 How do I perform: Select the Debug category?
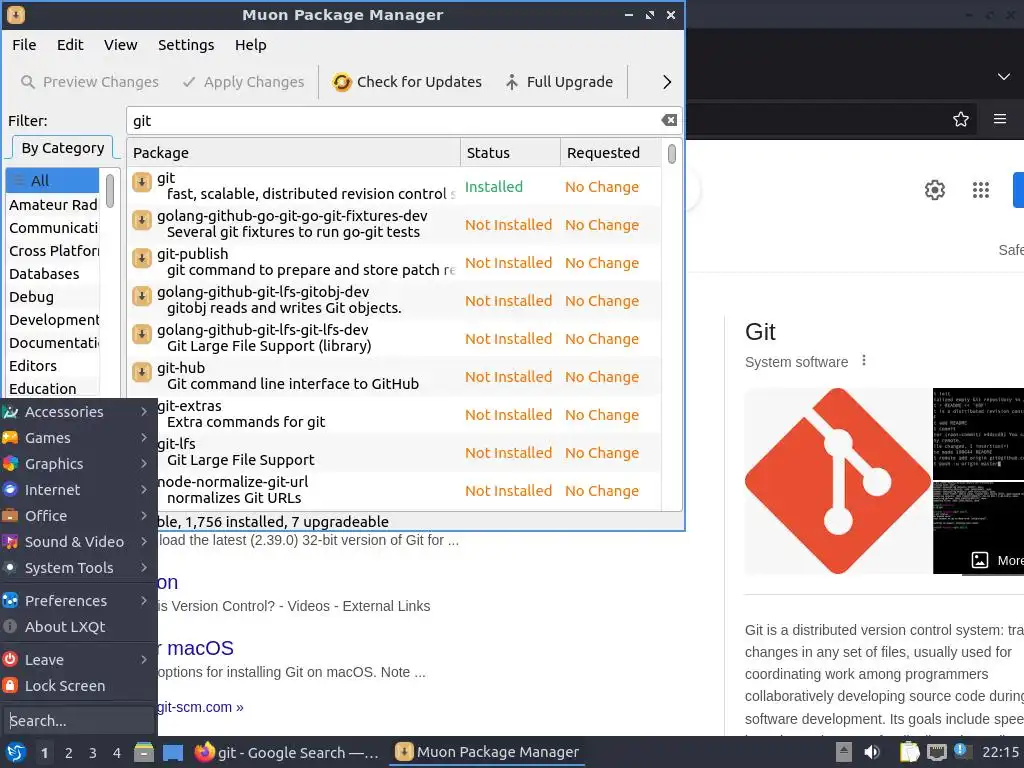(52, 296)
